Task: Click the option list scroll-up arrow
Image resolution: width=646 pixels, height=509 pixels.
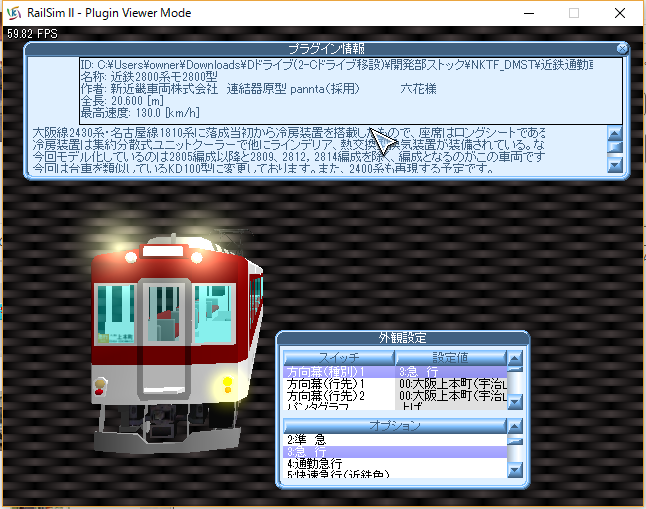Action: pos(515,427)
